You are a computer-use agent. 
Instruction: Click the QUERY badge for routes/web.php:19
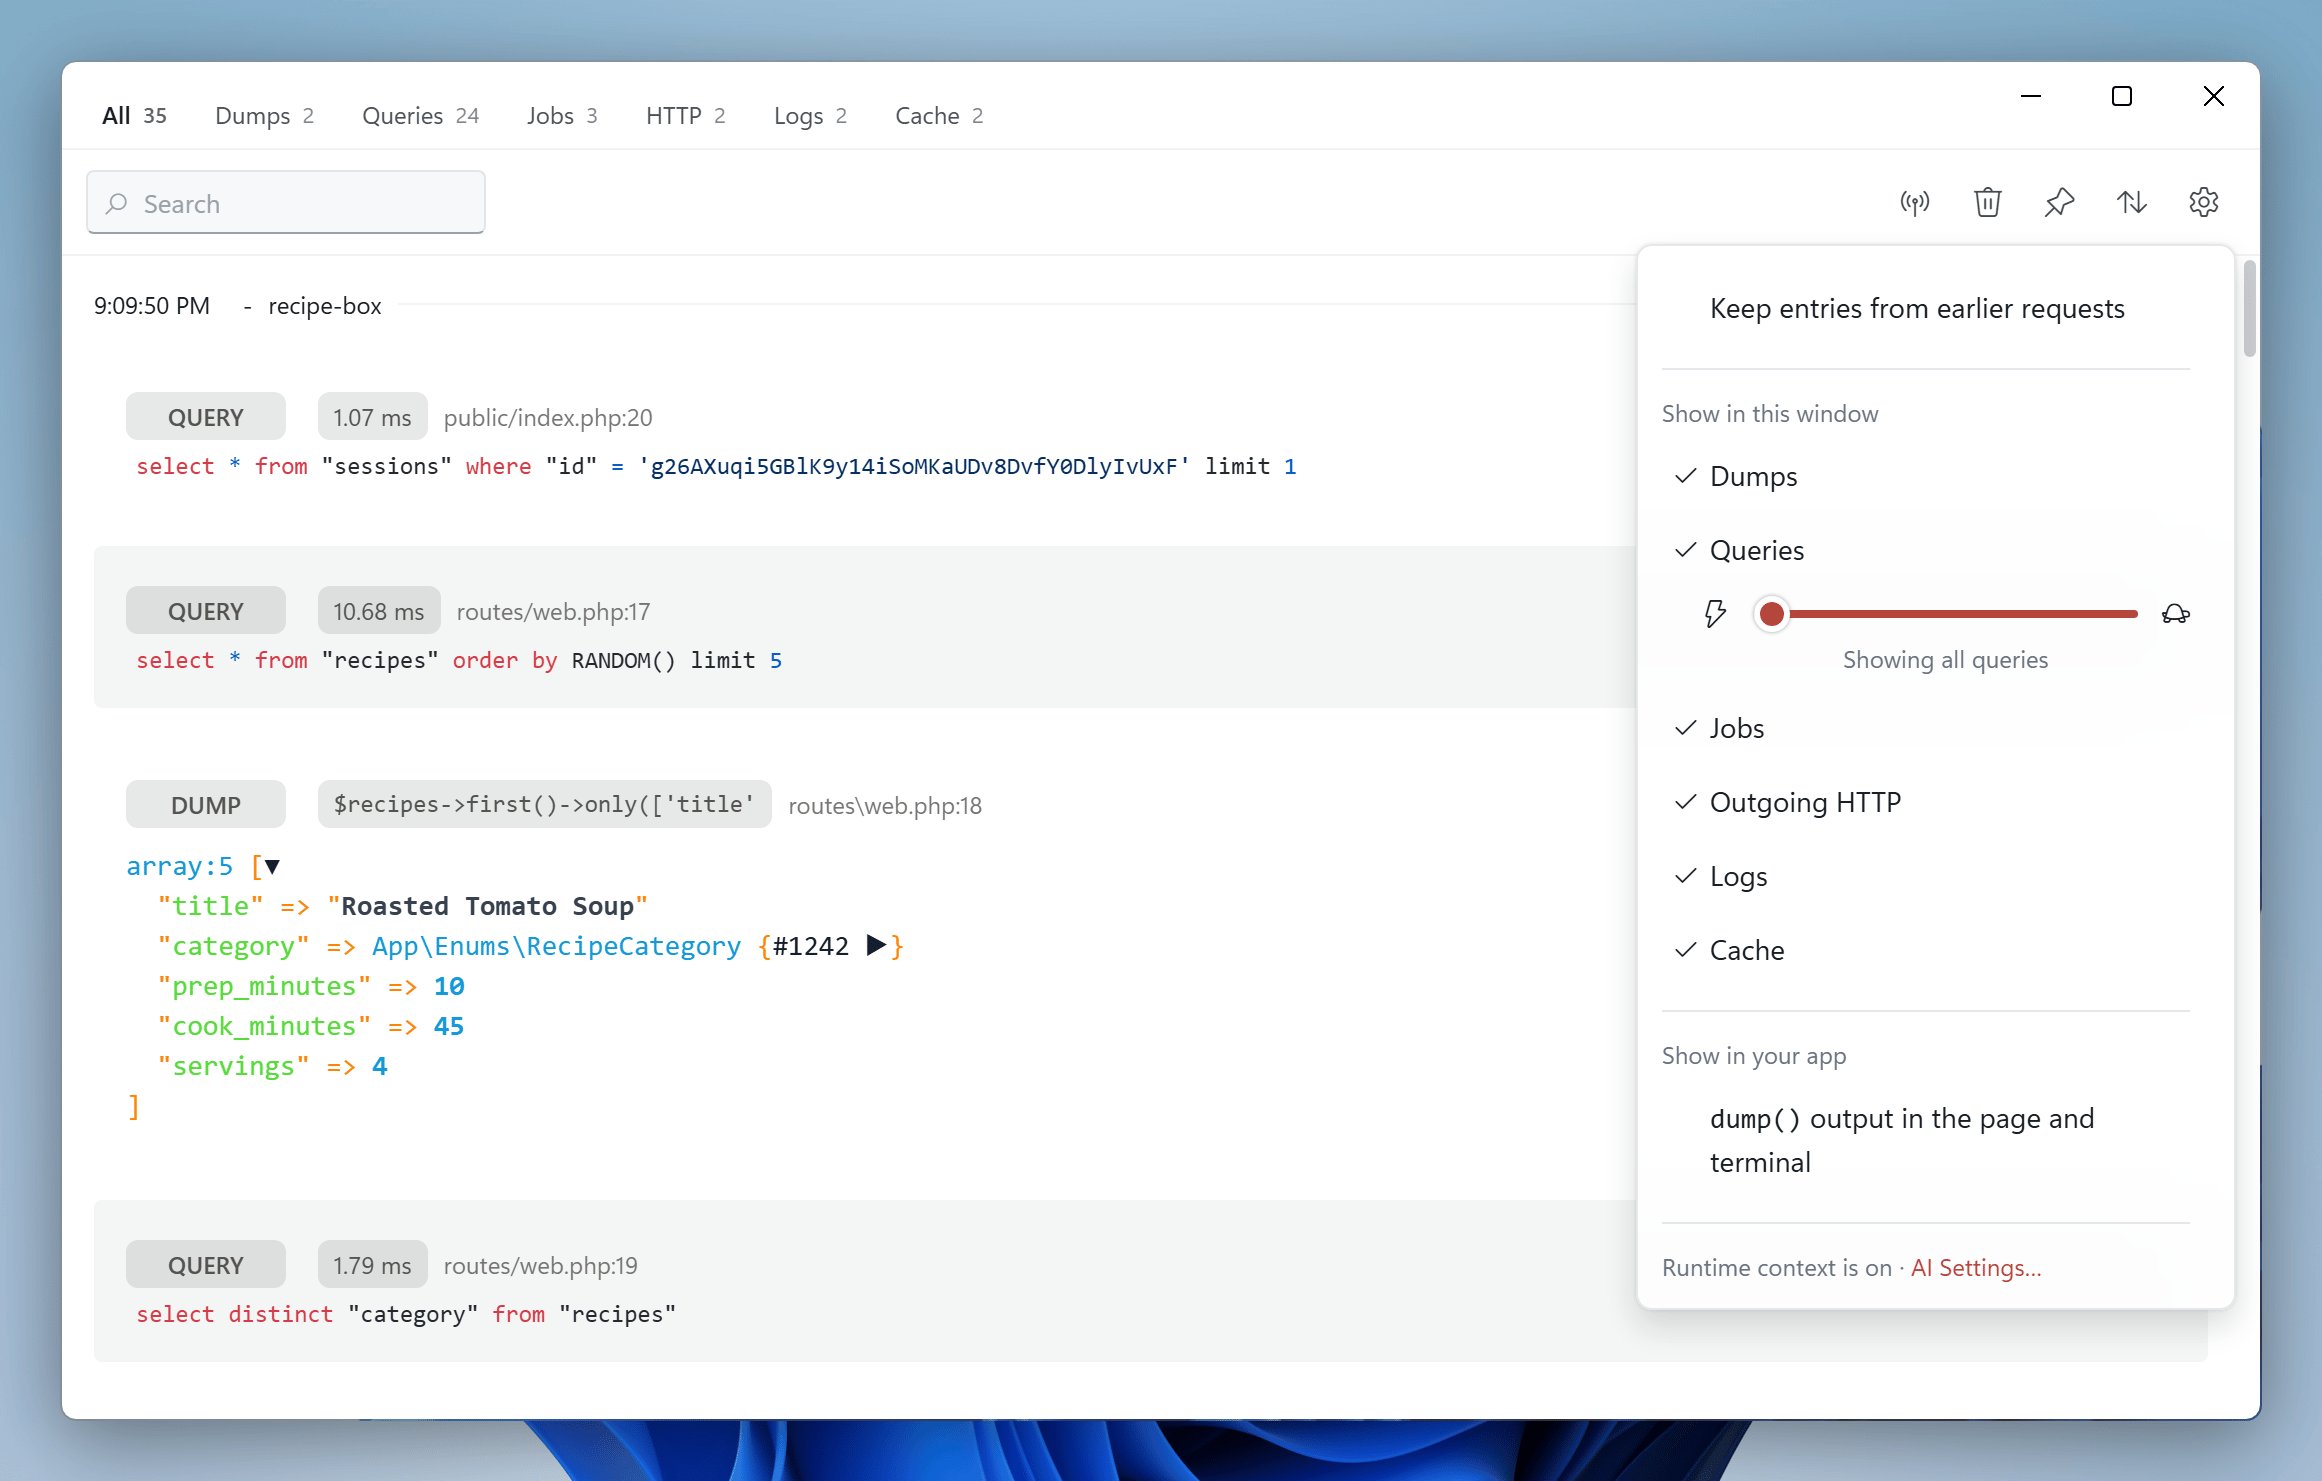(206, 1265)
